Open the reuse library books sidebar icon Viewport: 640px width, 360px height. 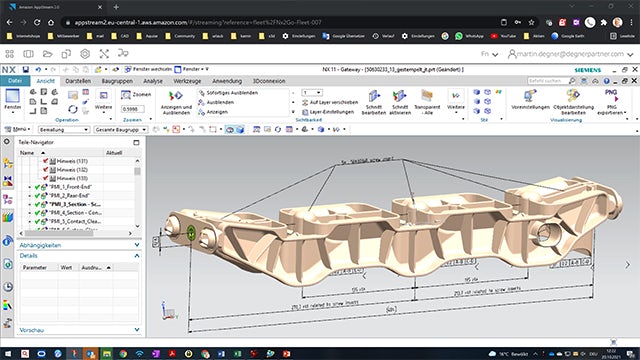point(8,217)
